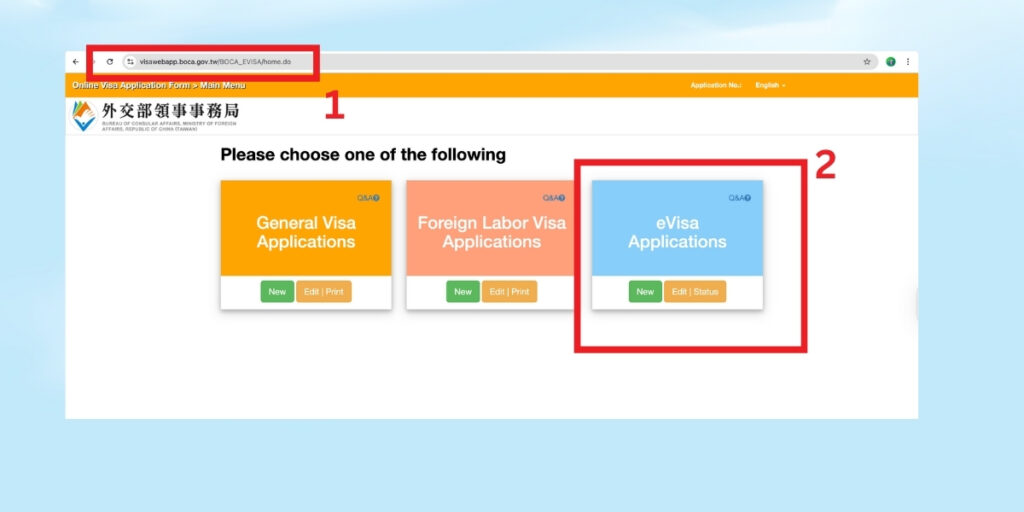Open Q&A help on General Visa card
The width and height of the screenshot is (1024, 512).
[368, 198]
